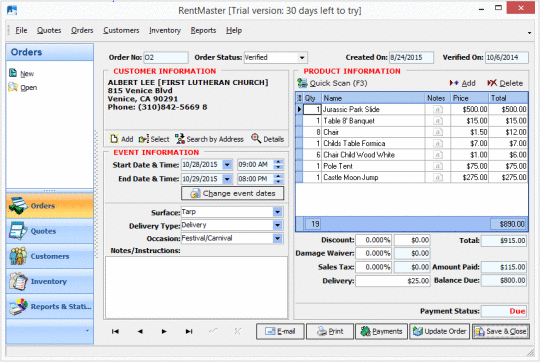Open the Inventory navigation section
This screenshot has width=540, height=362.
tap(50, 281)
